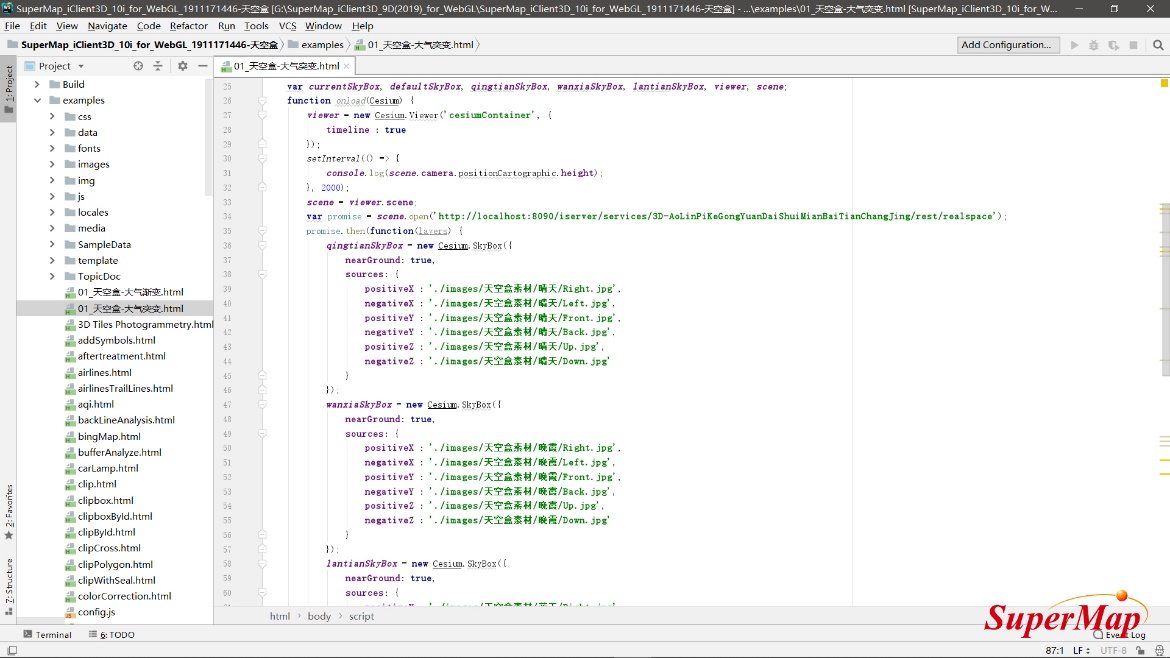Click the Stop square icon in toolbar

[x=1133, y=45]
